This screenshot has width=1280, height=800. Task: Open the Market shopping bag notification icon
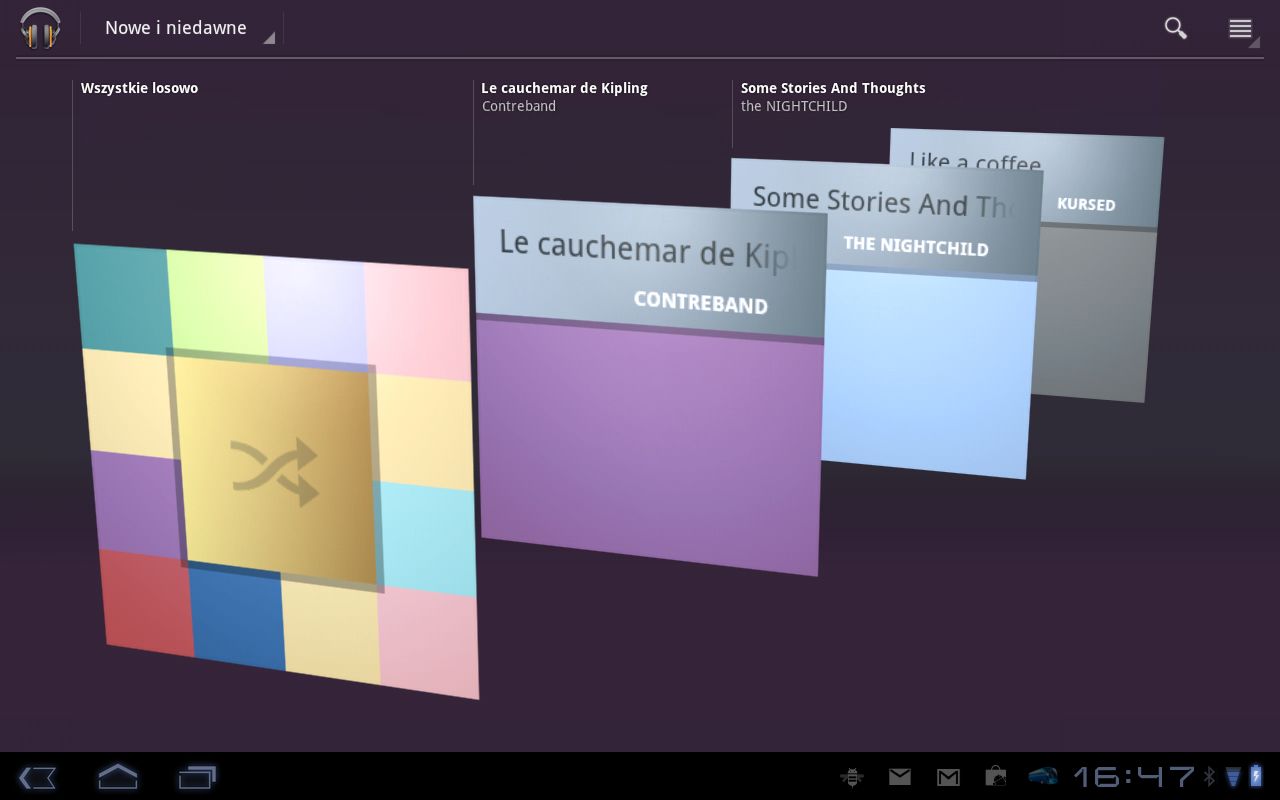(995, 776)
